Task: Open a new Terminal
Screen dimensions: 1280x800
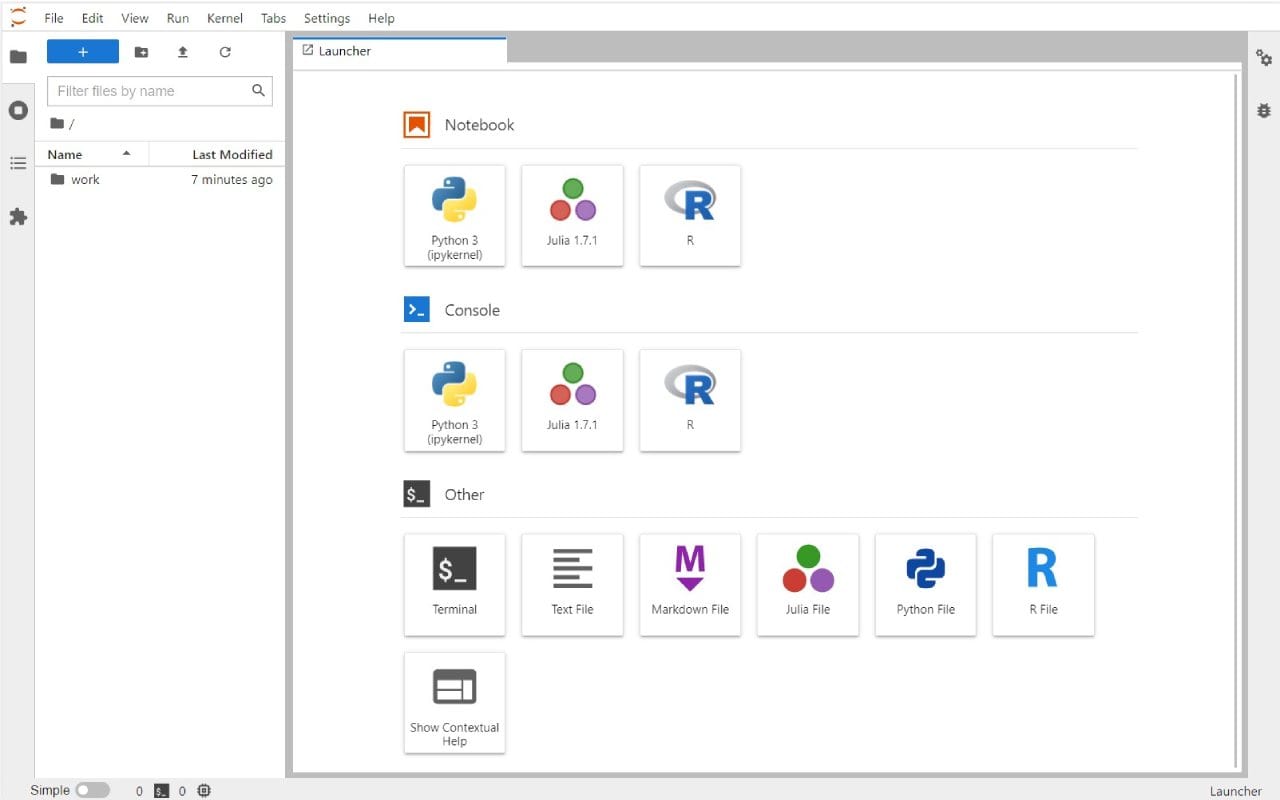Action: 455,584
